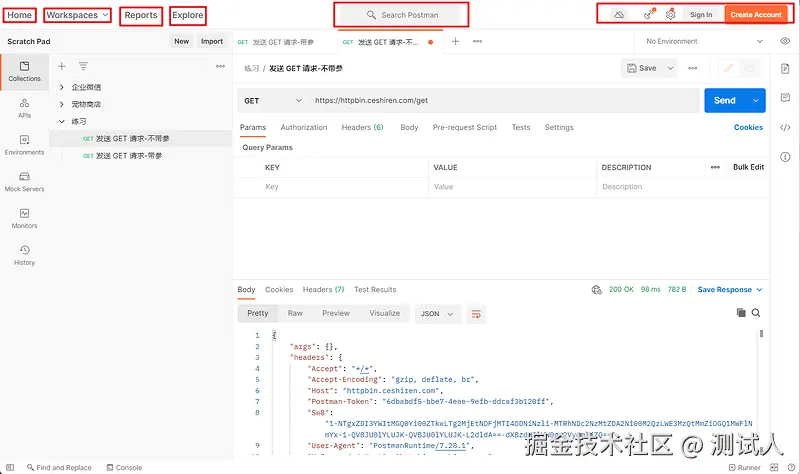Toggle the wrap lines icon in response
The height and width of the screenshot is (474, 800).
(x=476, y=314)
